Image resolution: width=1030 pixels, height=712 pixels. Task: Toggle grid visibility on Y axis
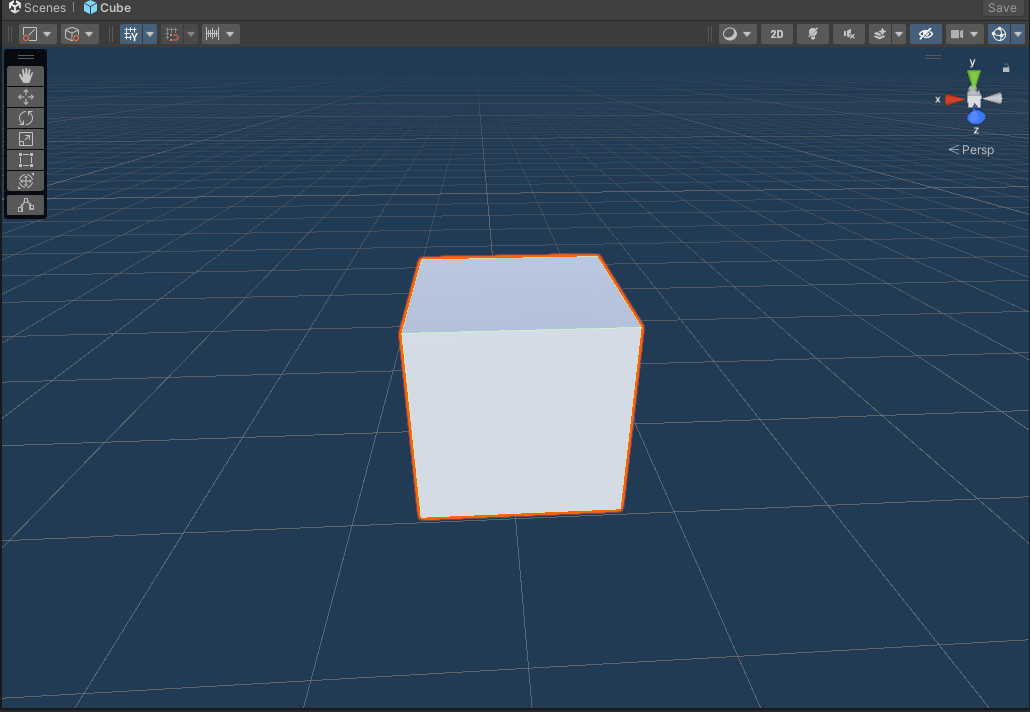pyautogui.click(x=131, y=34)
